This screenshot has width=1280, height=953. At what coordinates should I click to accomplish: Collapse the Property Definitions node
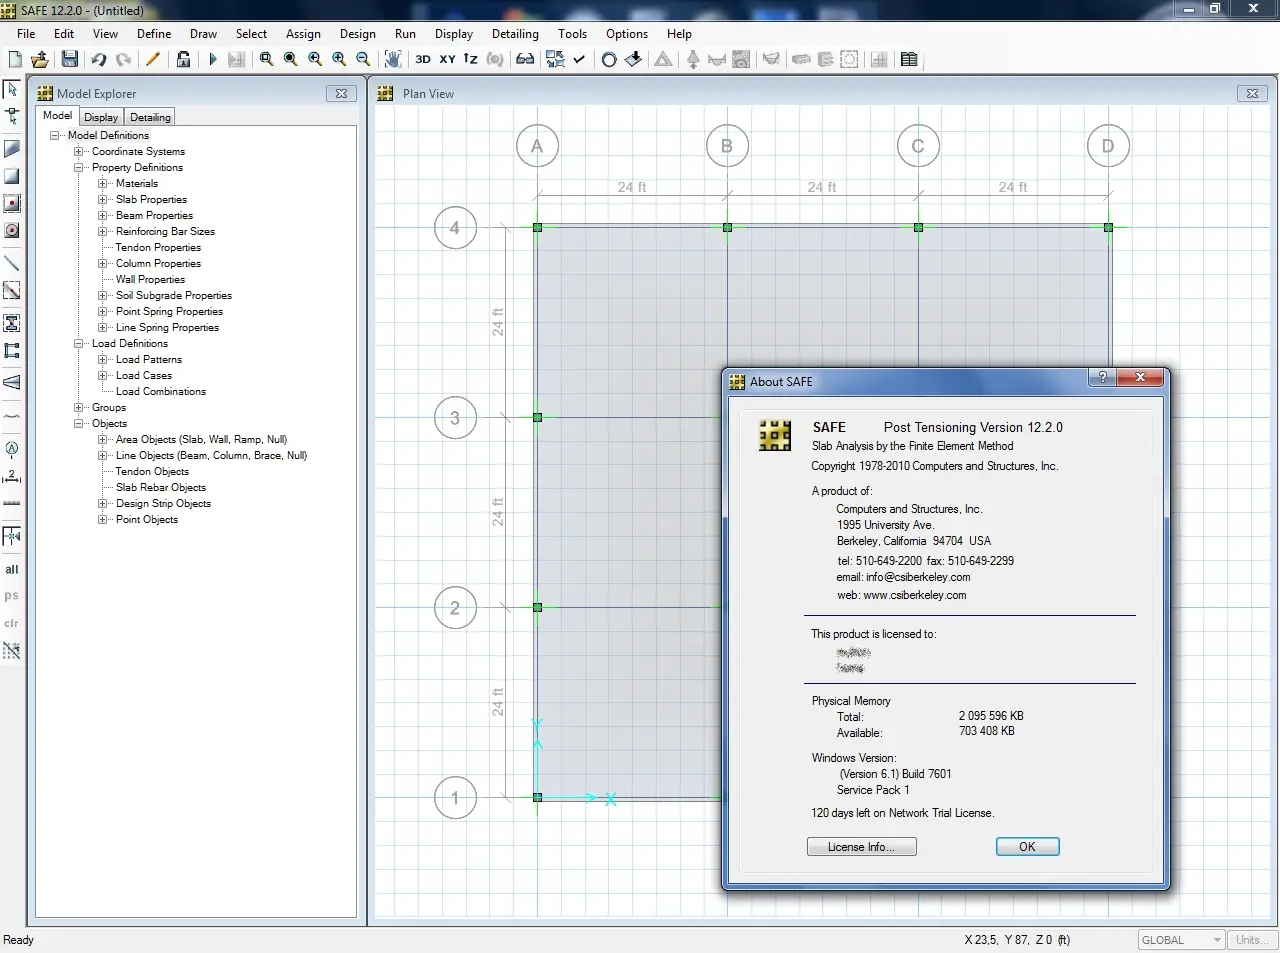coord(79,167)
